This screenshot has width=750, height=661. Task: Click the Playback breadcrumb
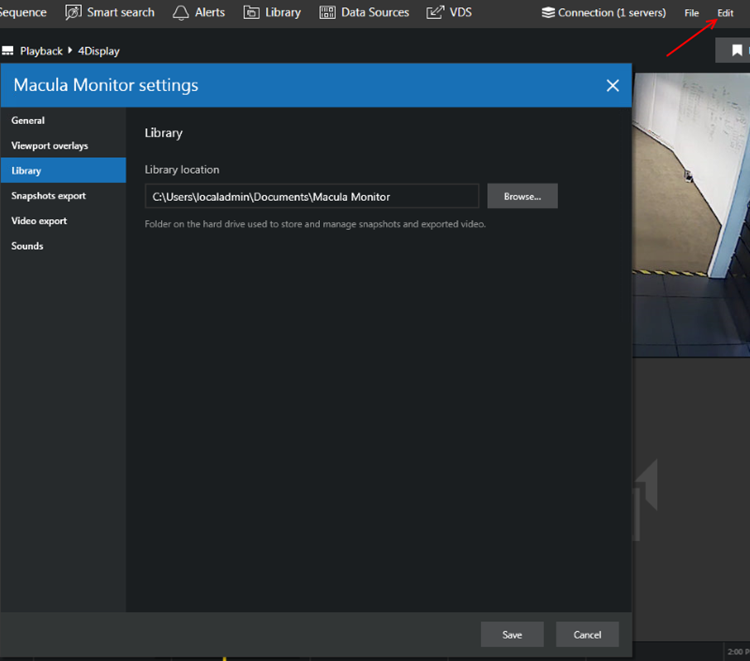click(x=41, y=51)
